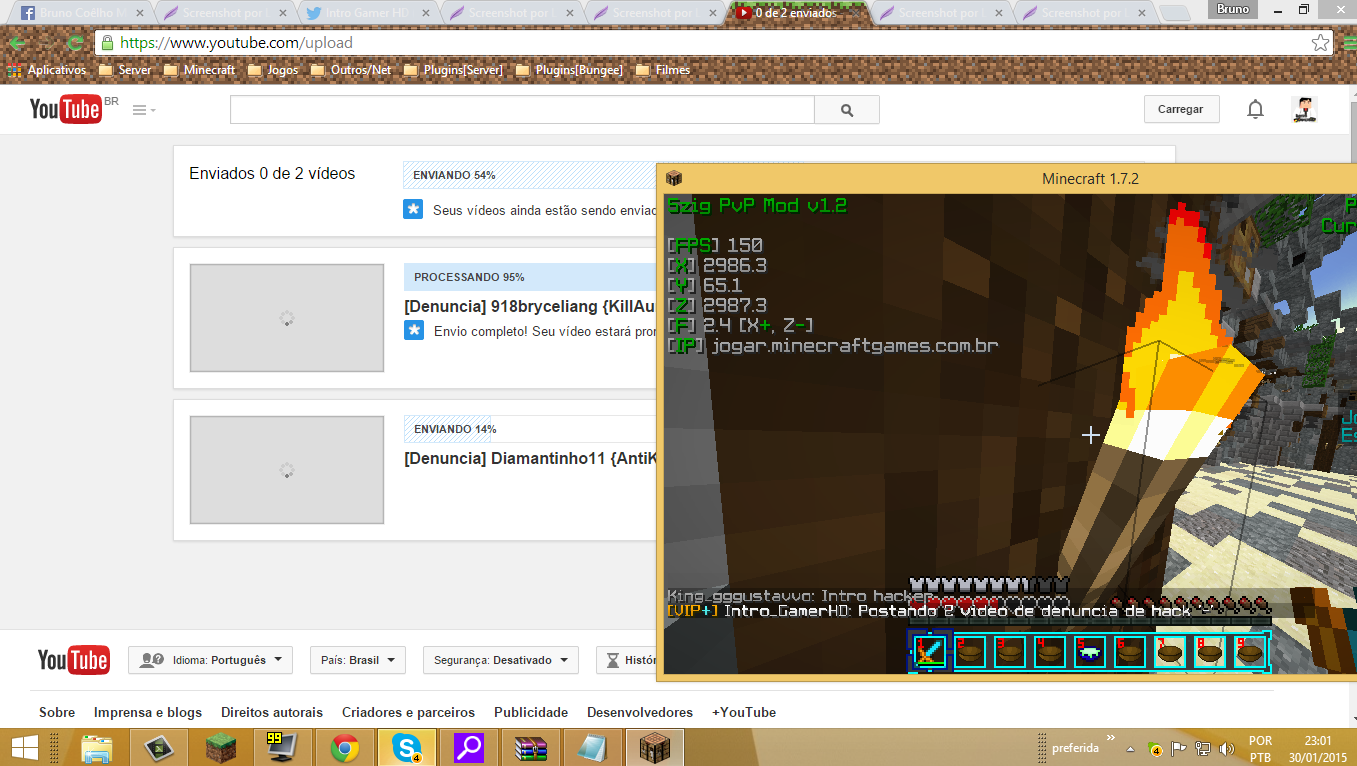Click the [Denuncia] 918bryceliang video title
Viewport: 1357px width, 766px height.
530,307
